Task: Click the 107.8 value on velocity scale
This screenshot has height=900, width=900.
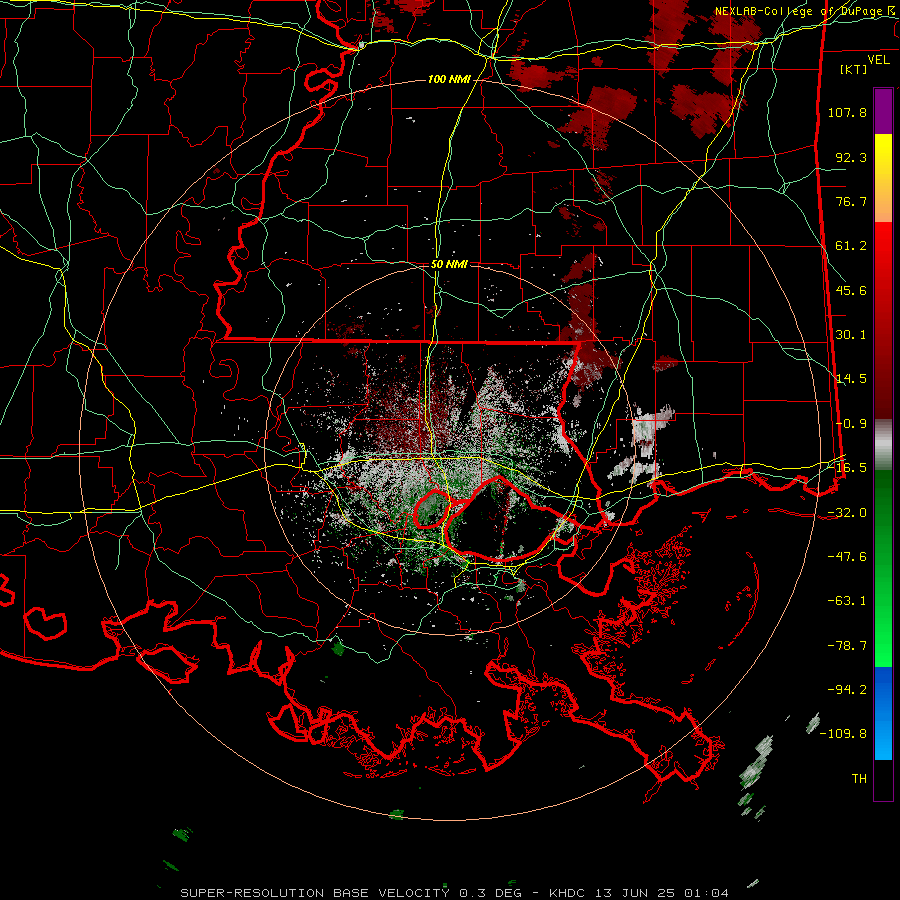Action: coord(847,112)
